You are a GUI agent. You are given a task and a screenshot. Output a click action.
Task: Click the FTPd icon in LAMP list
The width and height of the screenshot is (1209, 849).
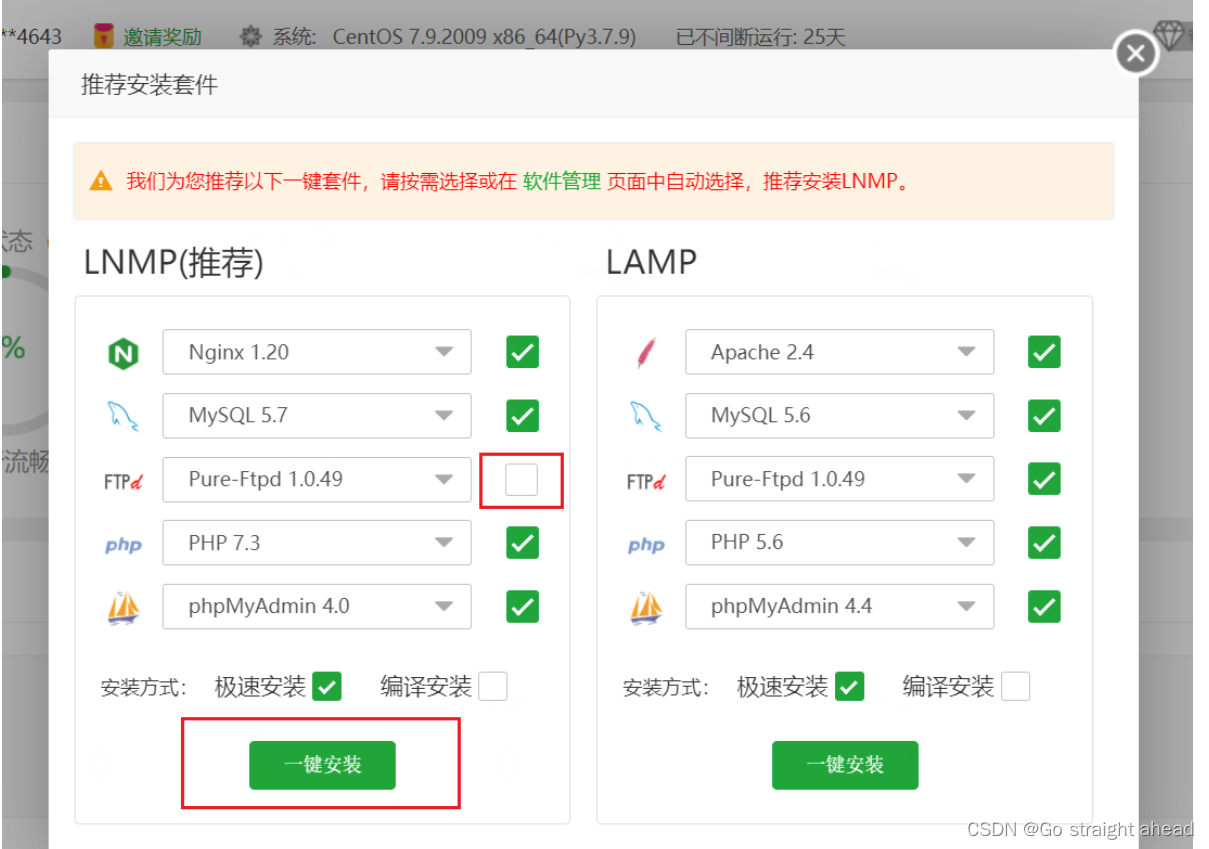click(646, 481)
